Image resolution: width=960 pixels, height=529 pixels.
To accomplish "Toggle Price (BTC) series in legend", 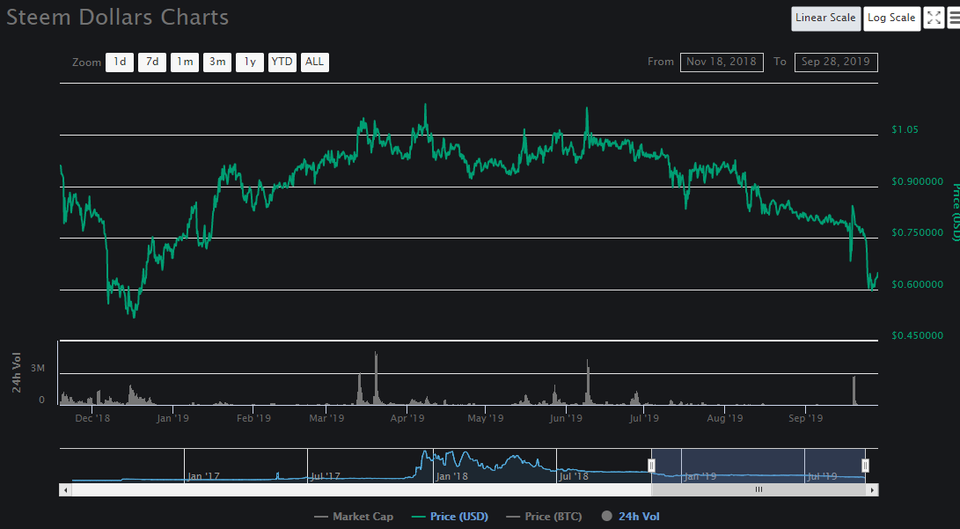I will click(x=544, y=517).
